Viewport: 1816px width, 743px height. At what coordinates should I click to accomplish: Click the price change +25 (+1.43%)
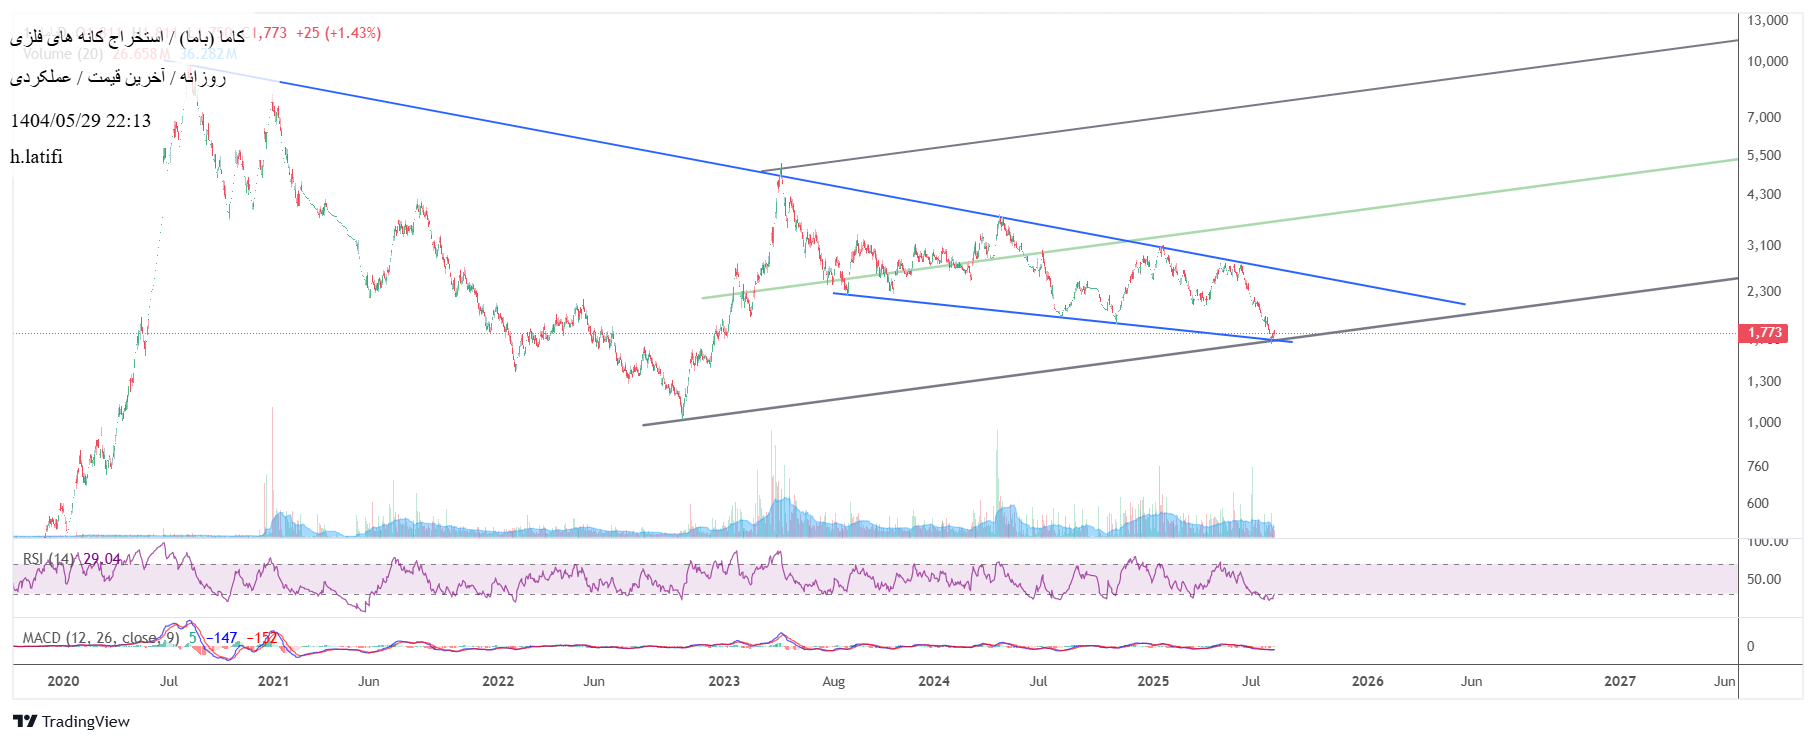click(338, 33)
